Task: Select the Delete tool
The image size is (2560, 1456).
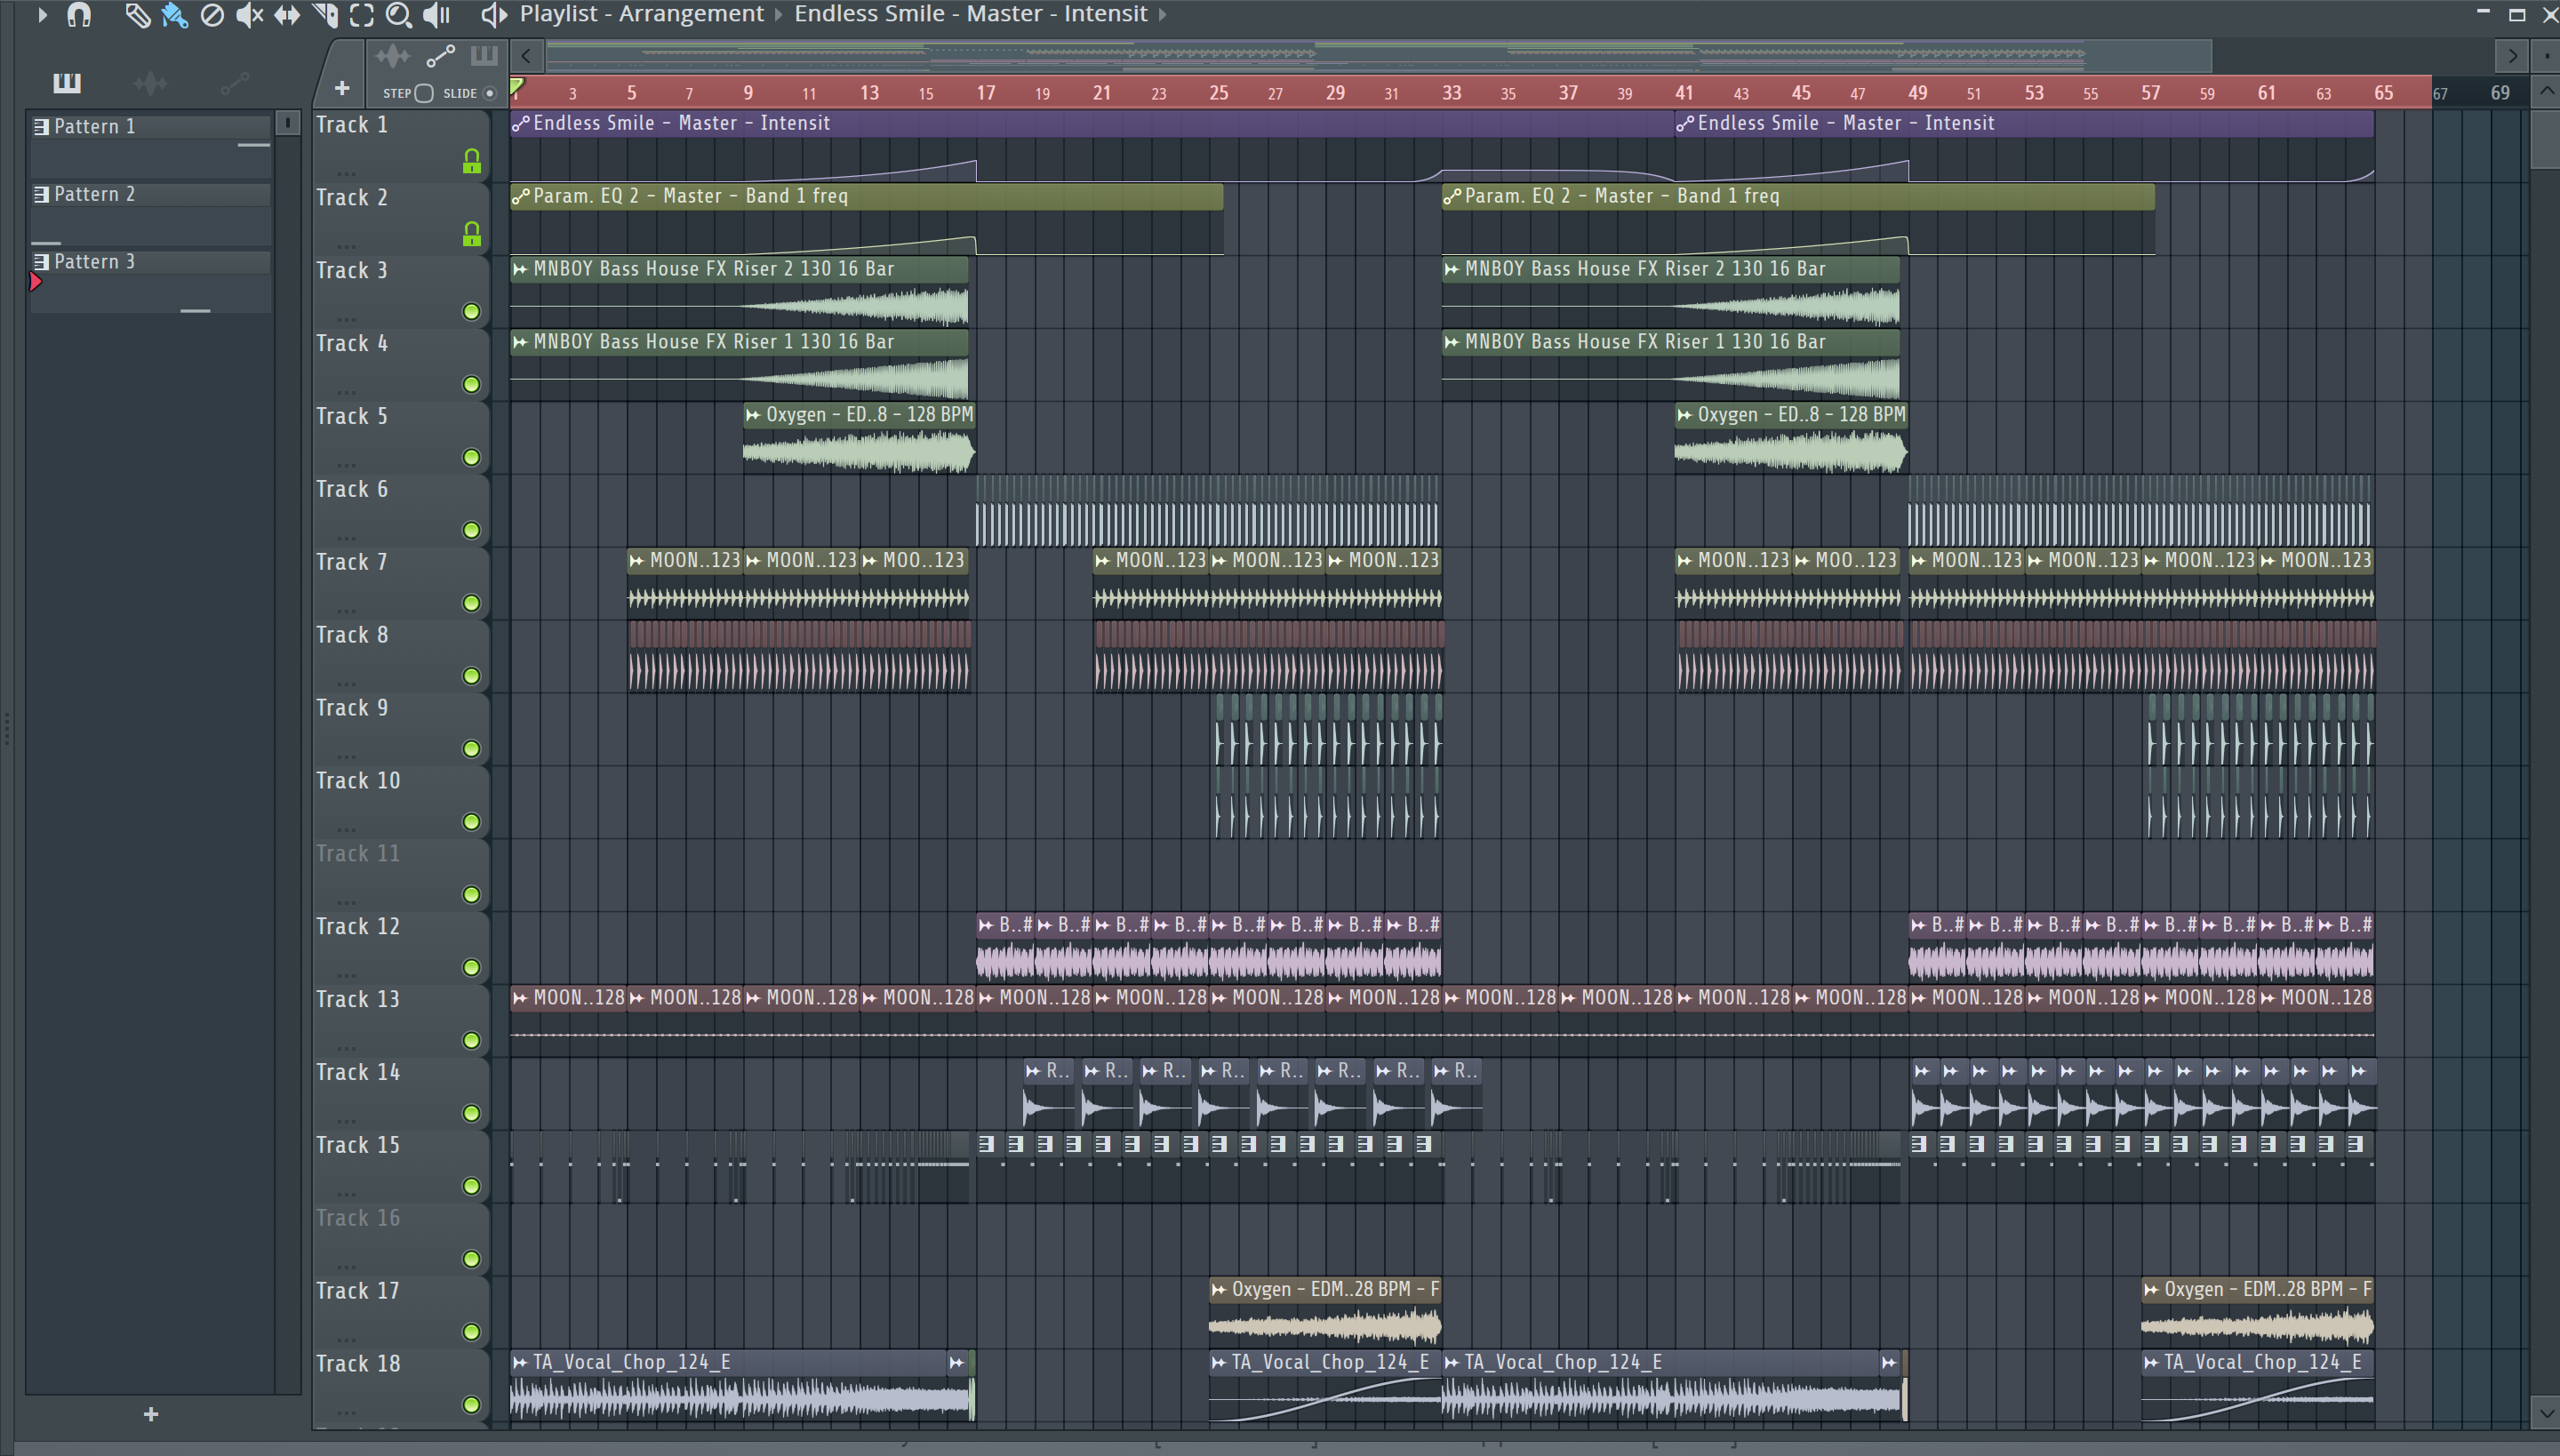Action: pyautogui.click(x=211, y=15)
